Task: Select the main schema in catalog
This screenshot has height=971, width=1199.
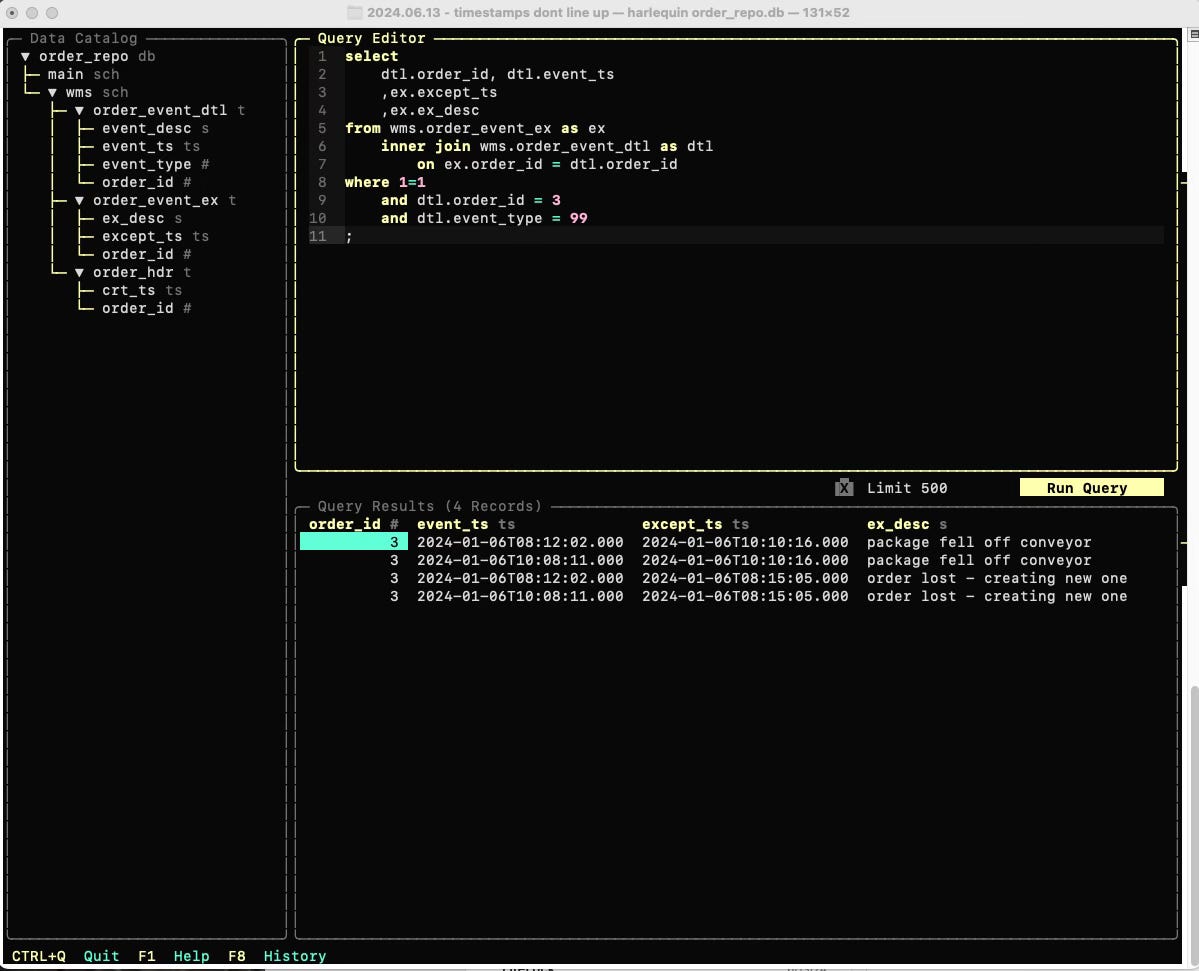Action: tap(83, 74)
